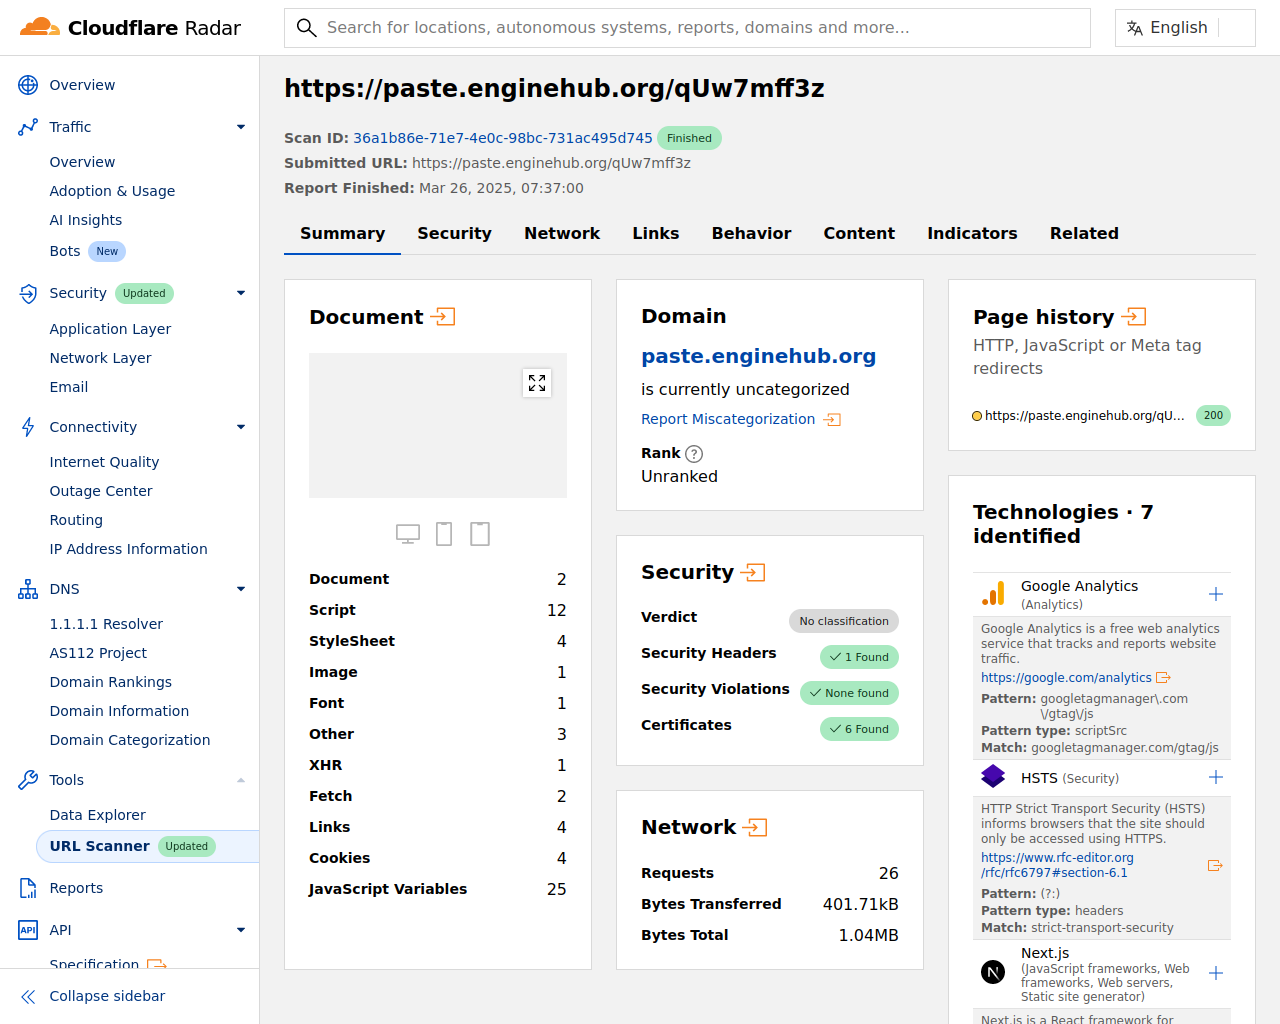Switch to the Security tab
Screen dimensions: 1280x1024
(x=454, y=233)
